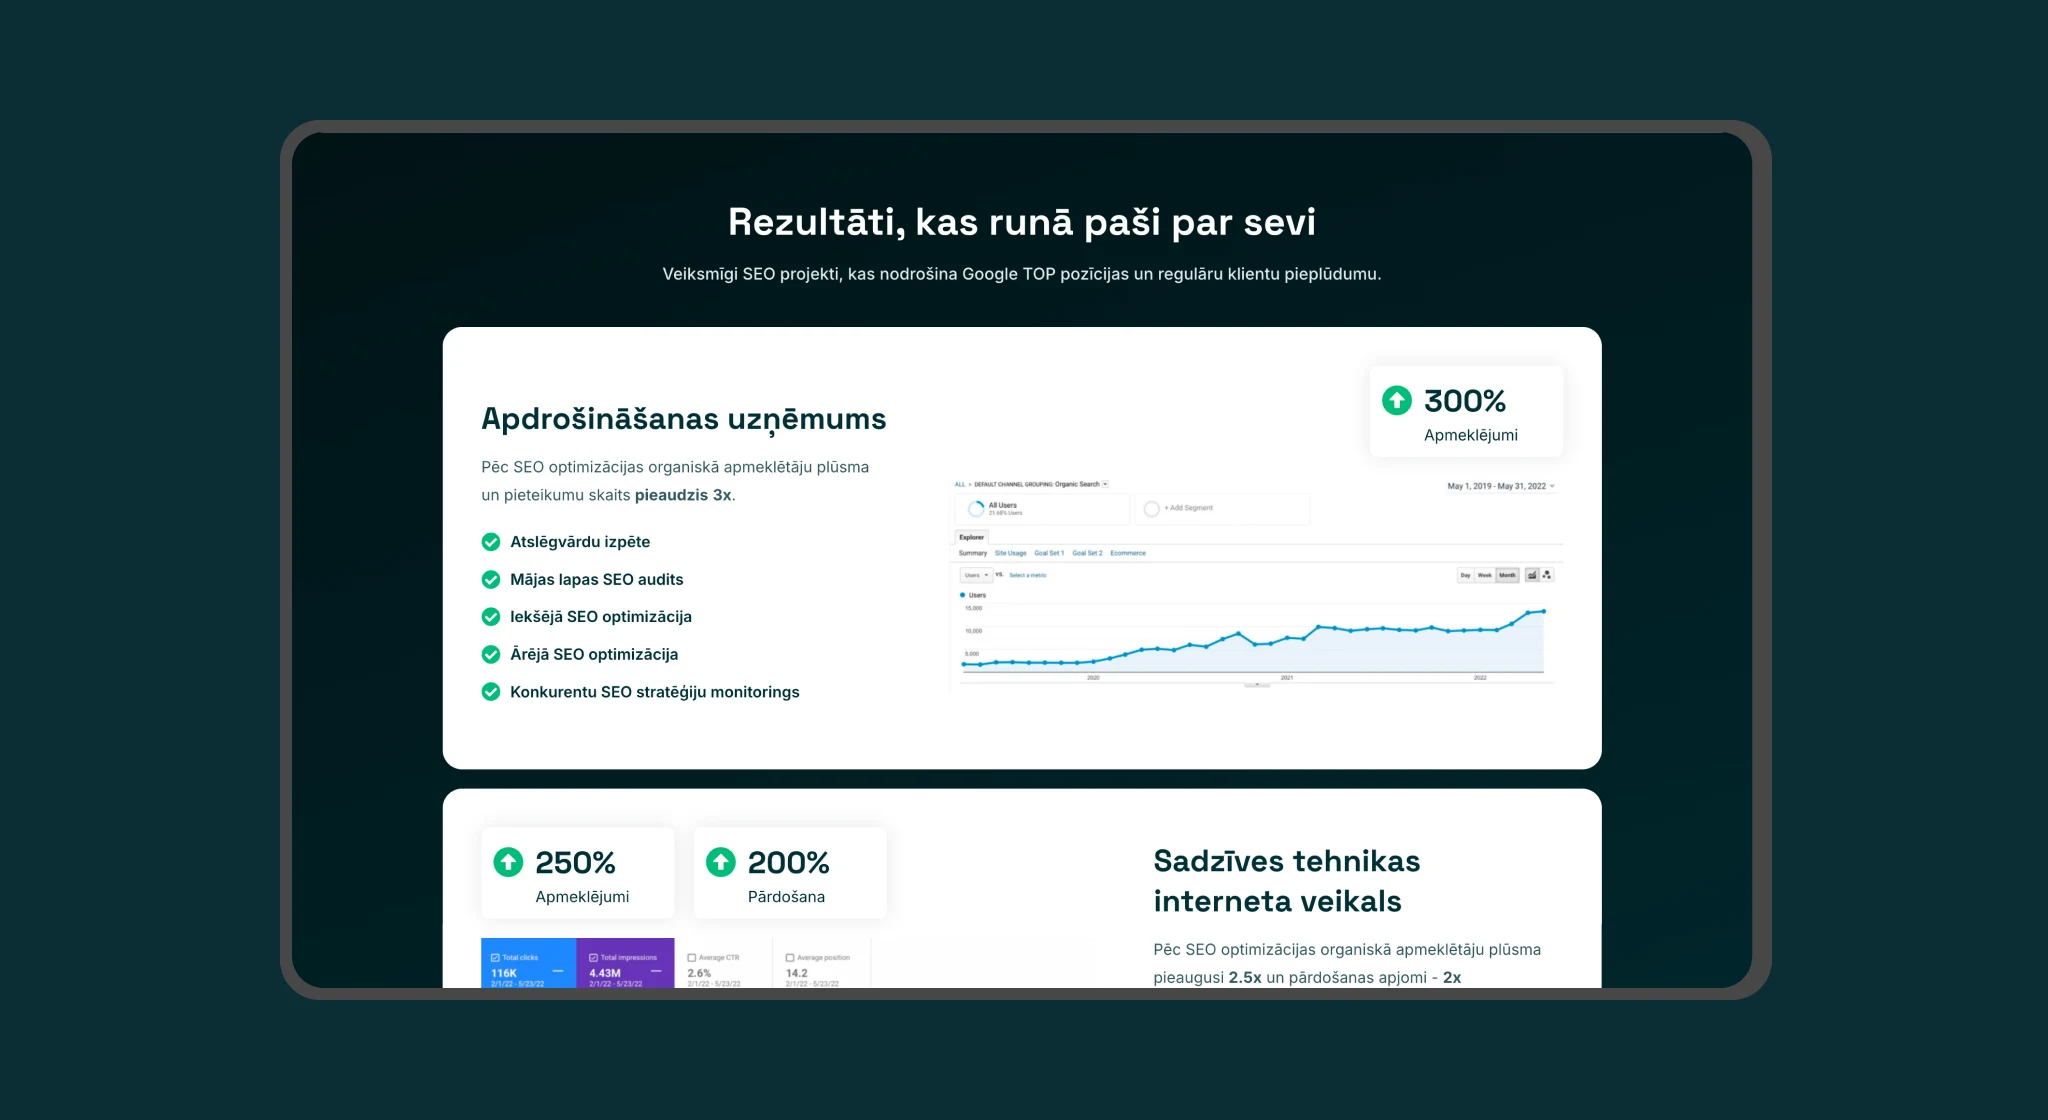
Task: Open the Goal Set 2 sub-tab
Action: pos(1087,553)
